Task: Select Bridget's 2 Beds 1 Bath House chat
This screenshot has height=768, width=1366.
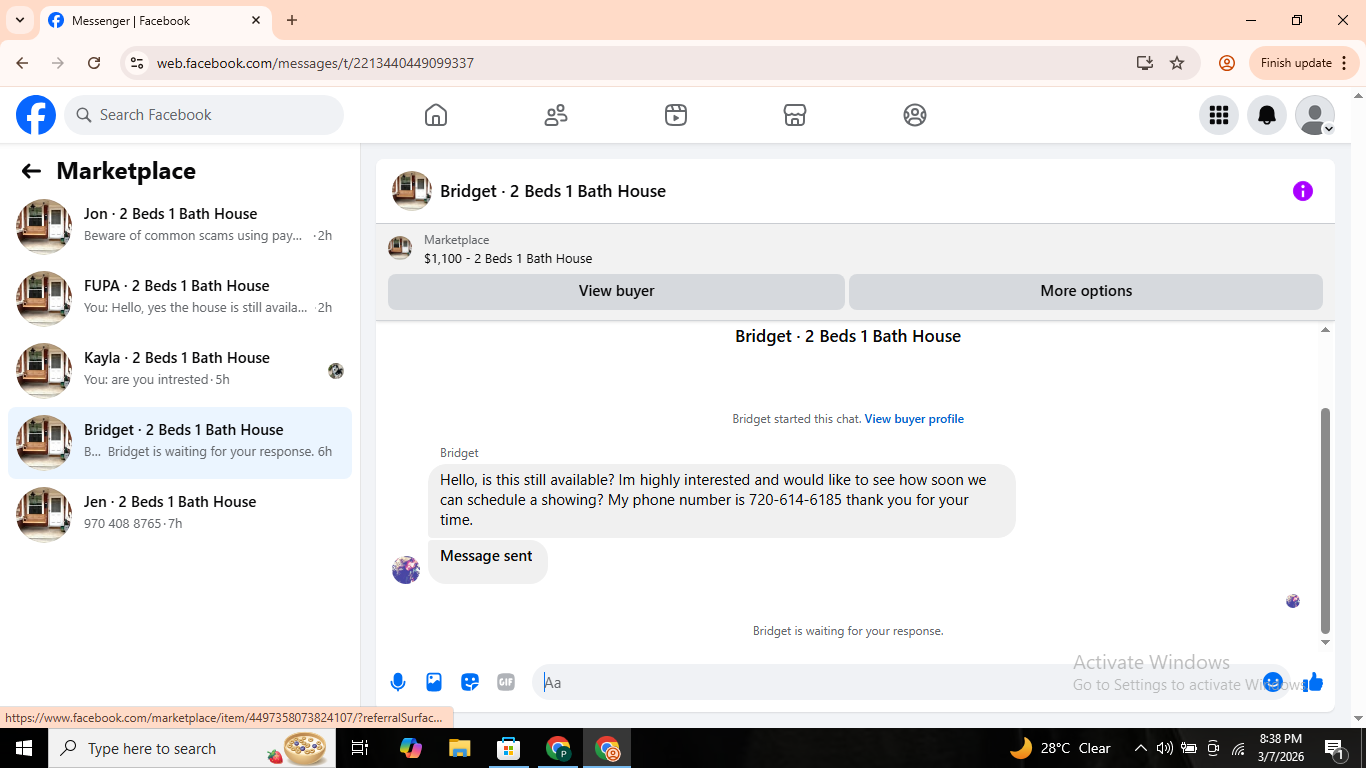Action: tap(180, 443)
